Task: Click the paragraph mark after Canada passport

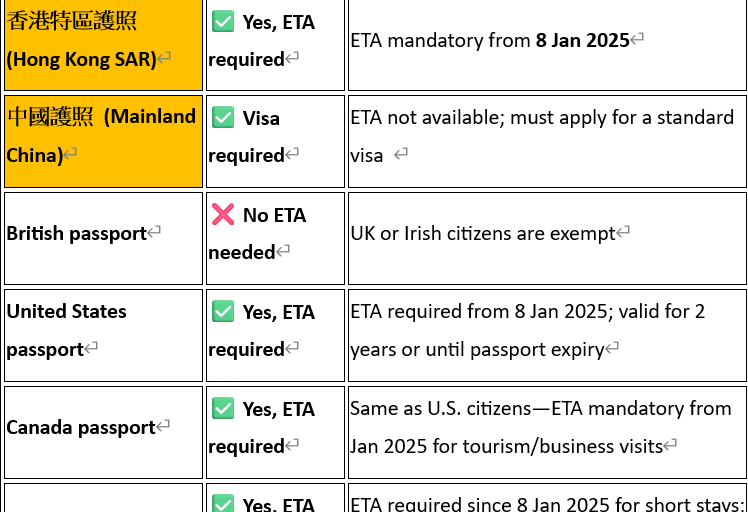Action: point(163,426)
